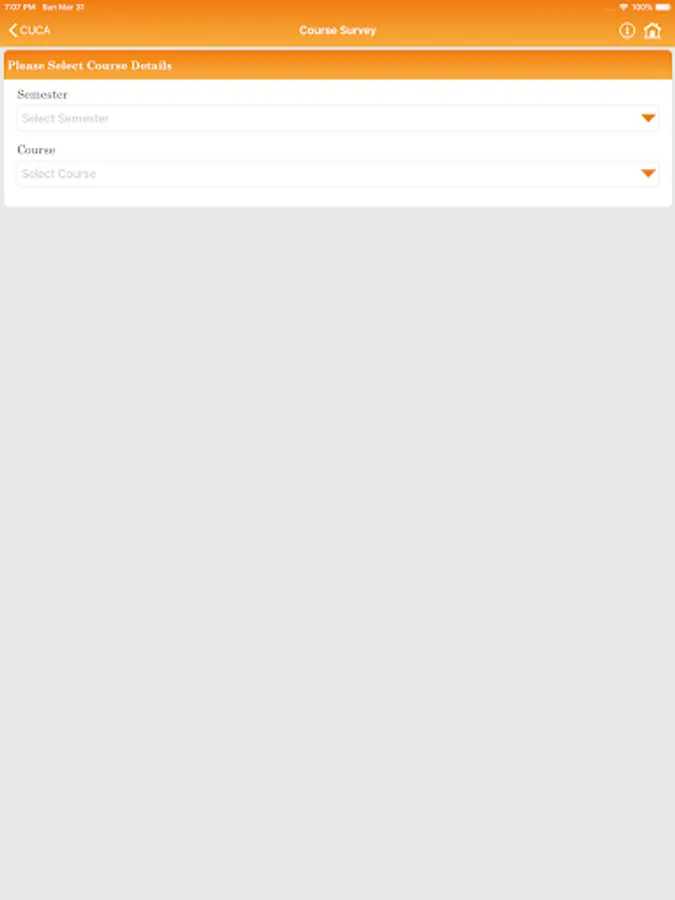Return to CUCA via back label
The image size is (675, 900).
[x=35, y=30]
